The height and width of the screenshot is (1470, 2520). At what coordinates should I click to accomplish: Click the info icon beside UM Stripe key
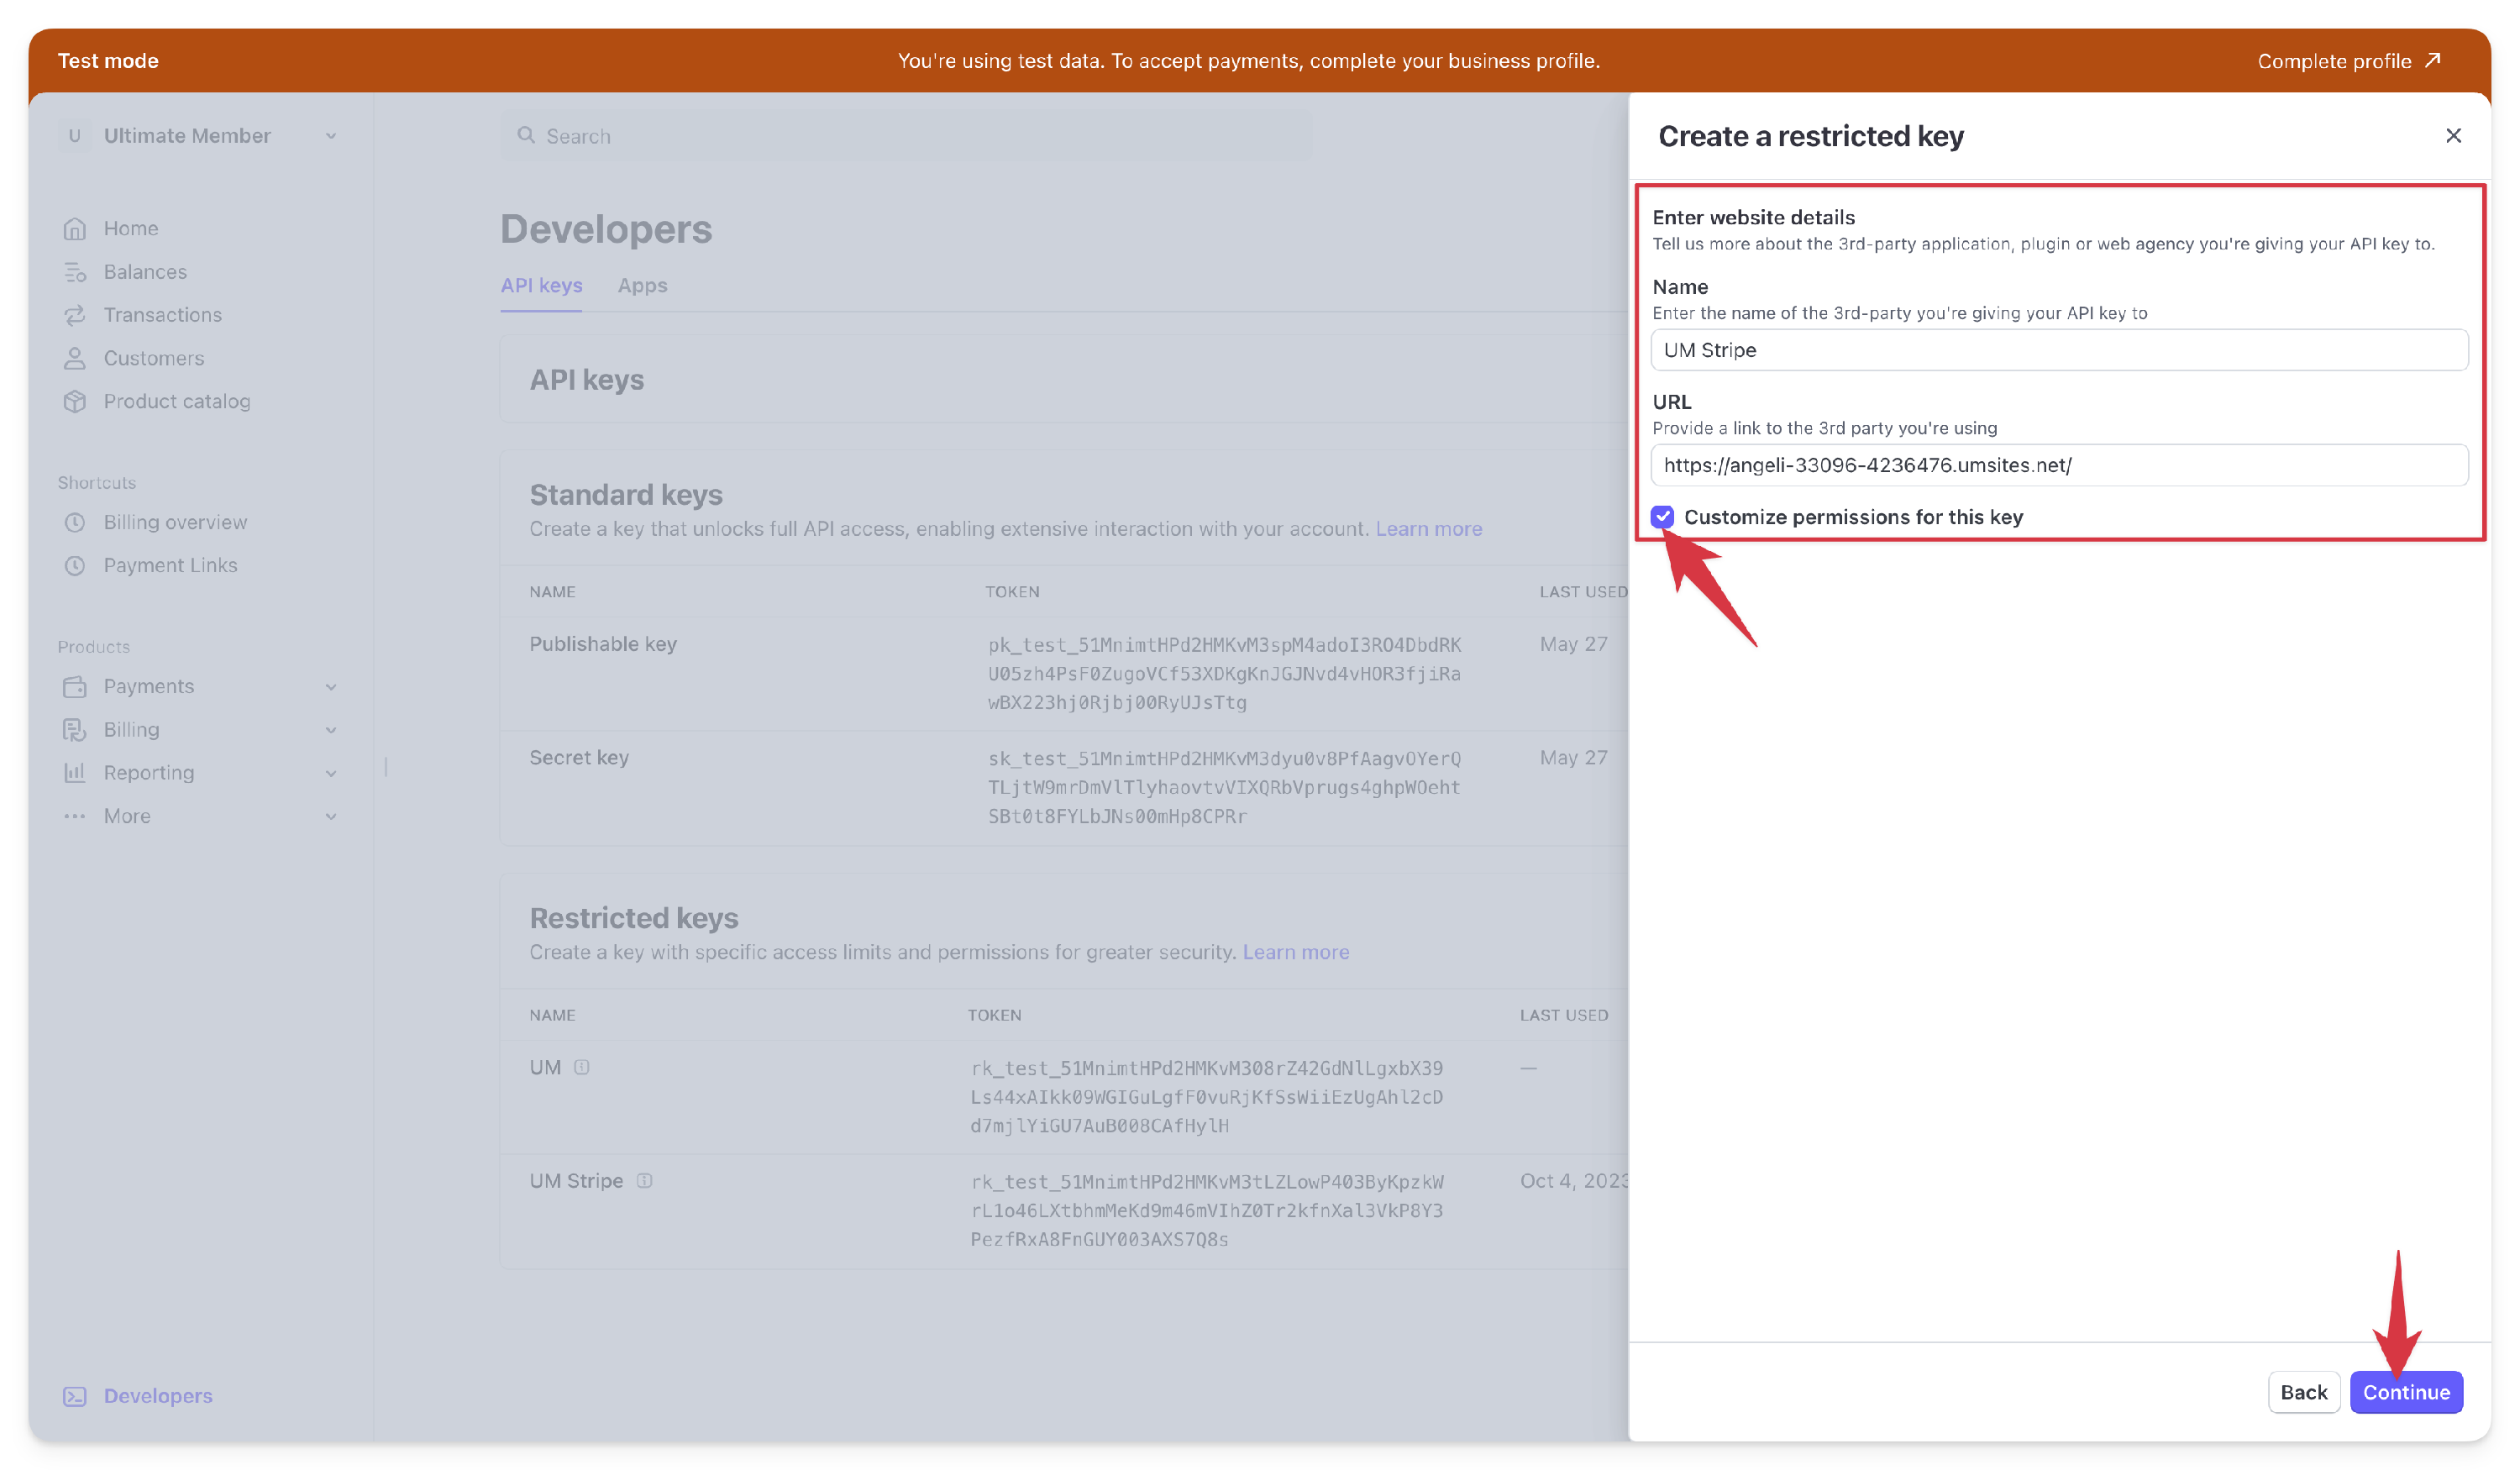click(644, 1181)
